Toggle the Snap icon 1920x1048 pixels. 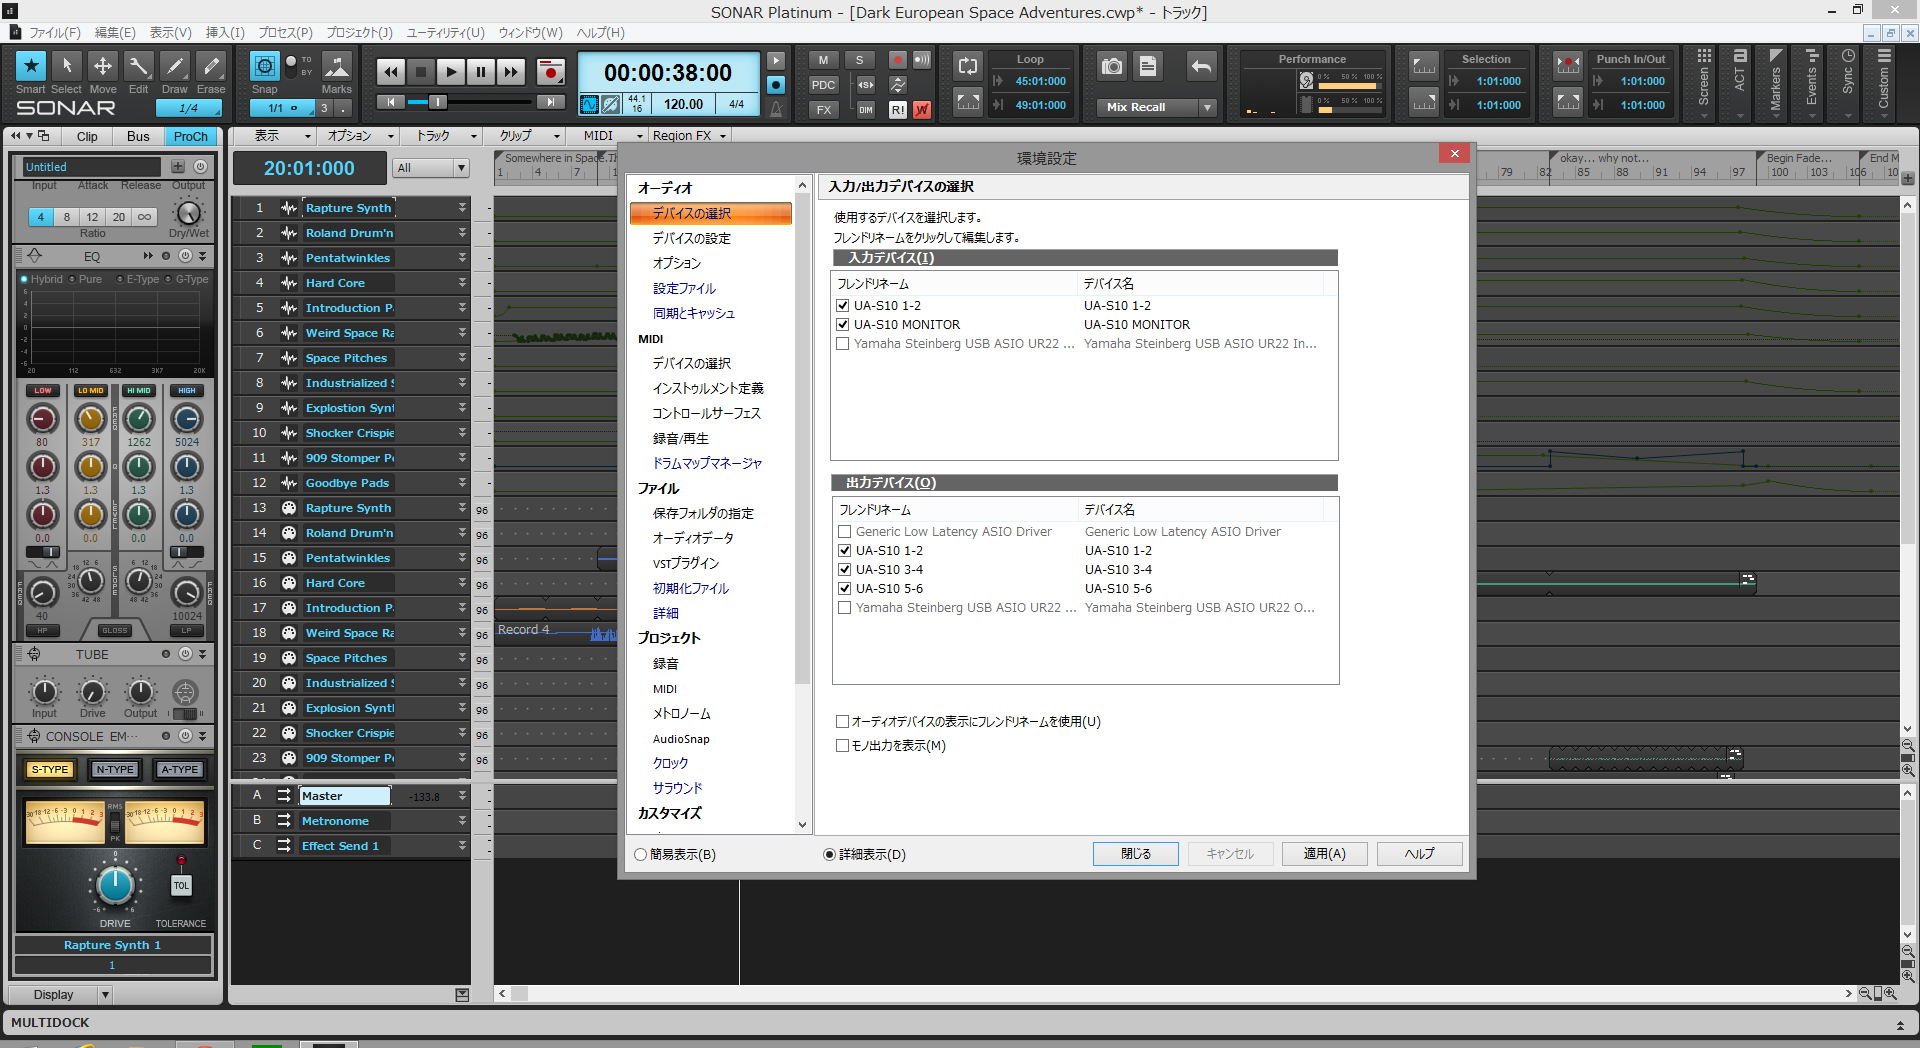264,67
